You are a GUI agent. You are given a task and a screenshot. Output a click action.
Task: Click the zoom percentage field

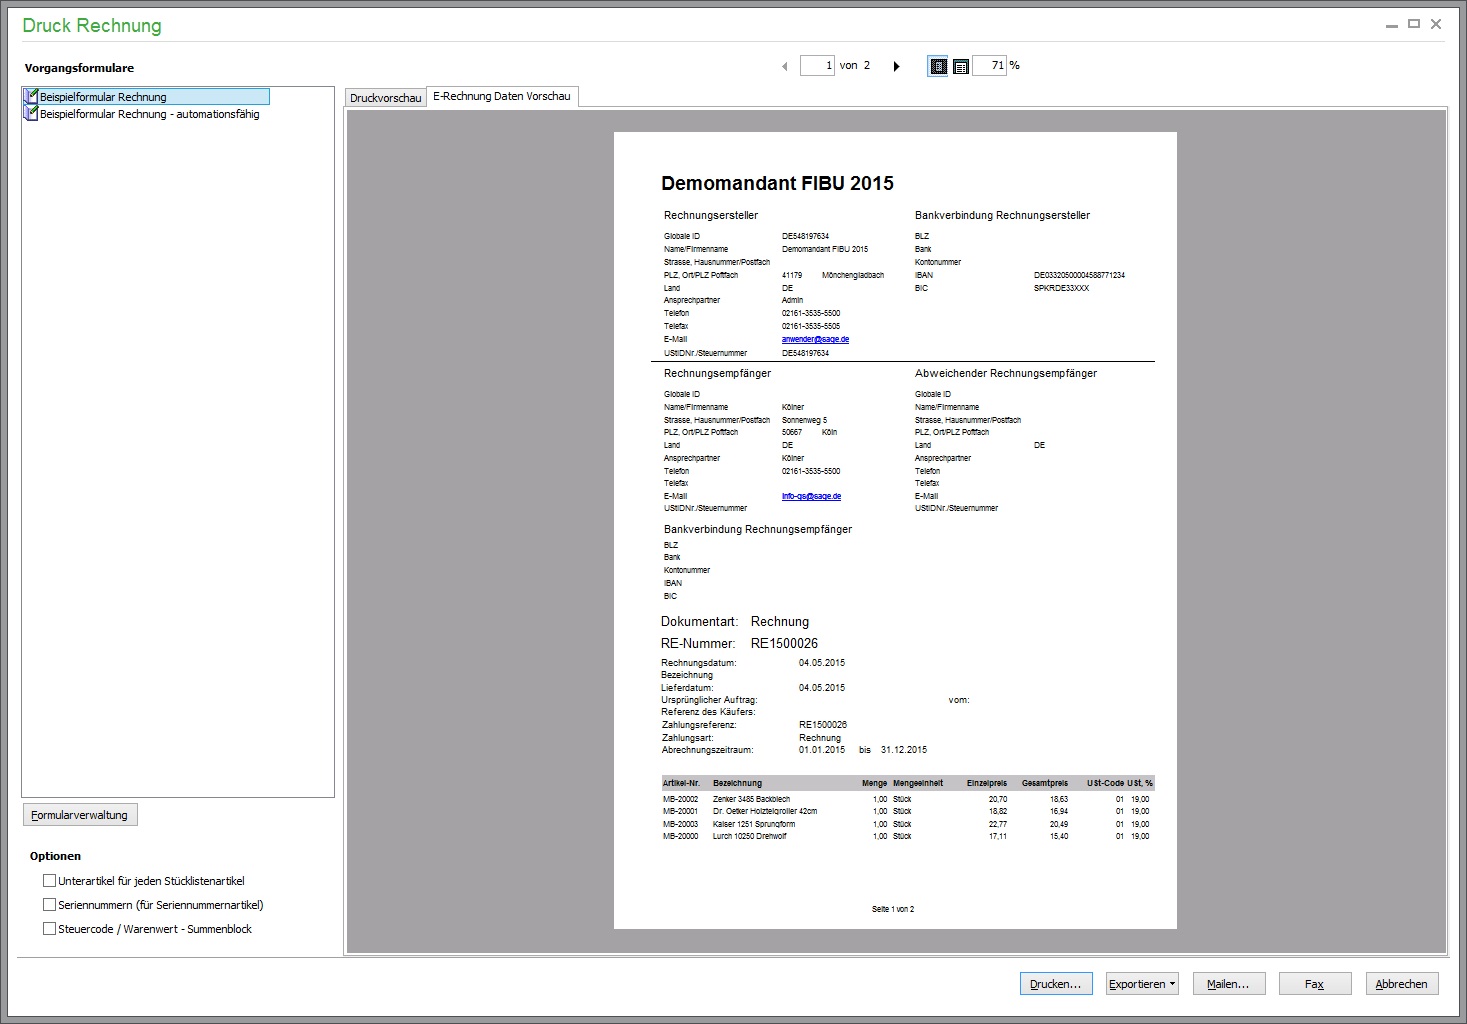point(989,66)
